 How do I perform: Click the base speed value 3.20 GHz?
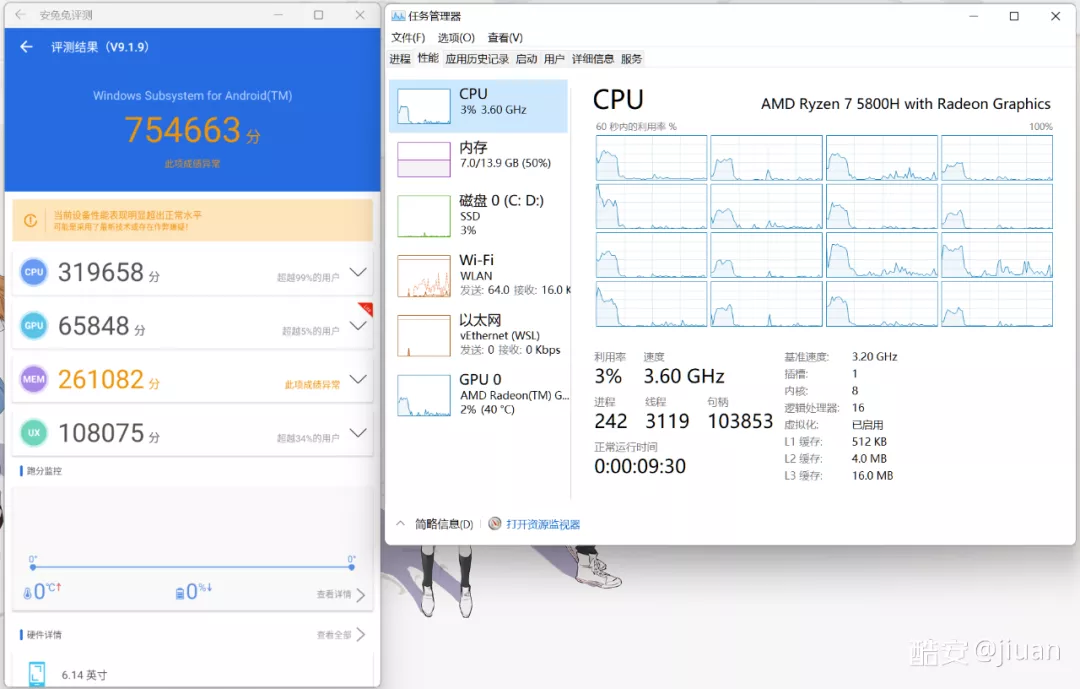tap(875, 356)
